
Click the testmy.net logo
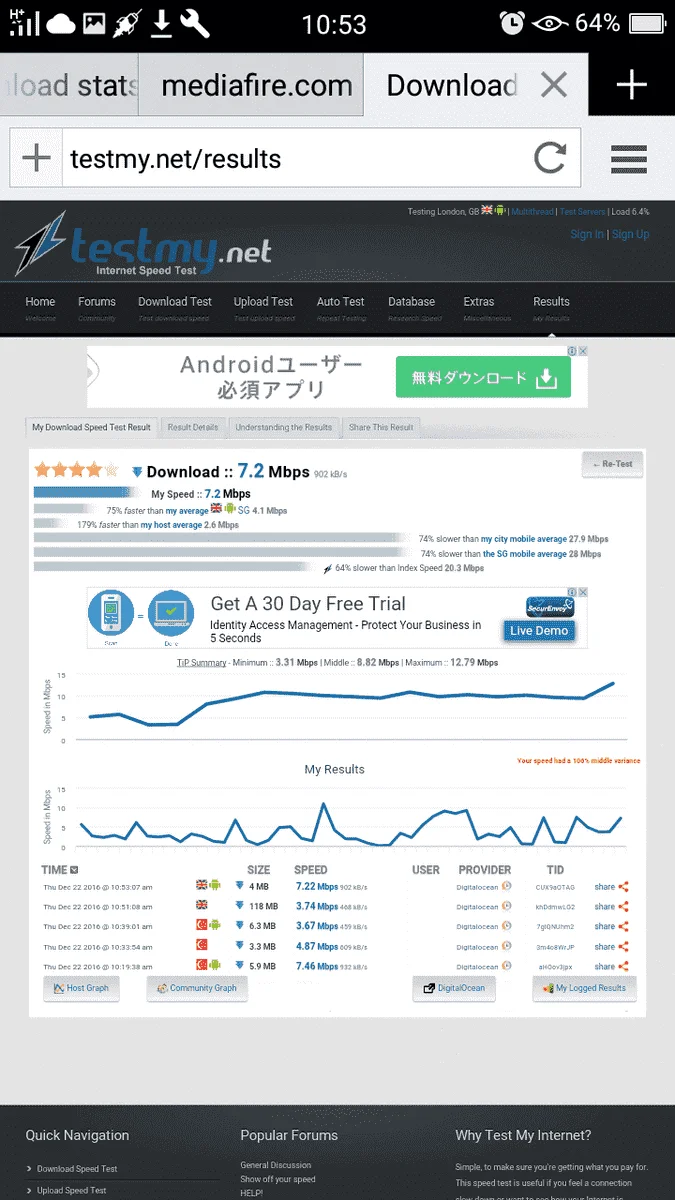(x=142, y=245)
